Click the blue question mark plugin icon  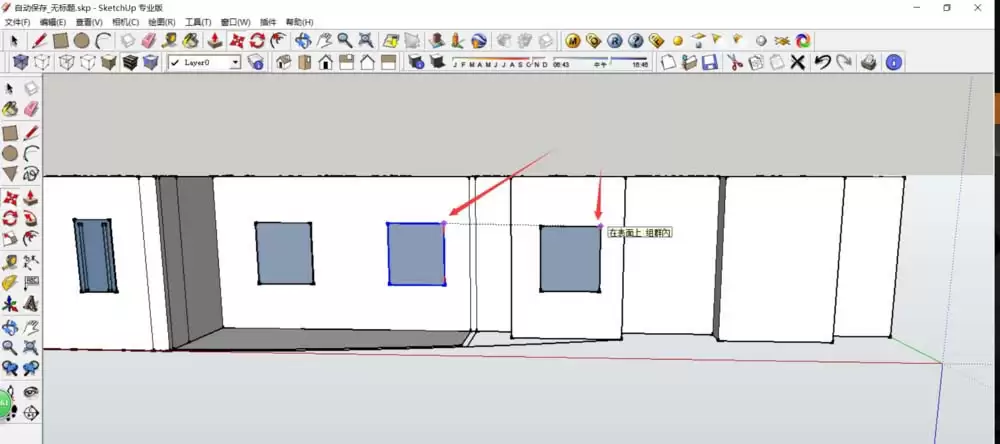click(x=635, y=41)
